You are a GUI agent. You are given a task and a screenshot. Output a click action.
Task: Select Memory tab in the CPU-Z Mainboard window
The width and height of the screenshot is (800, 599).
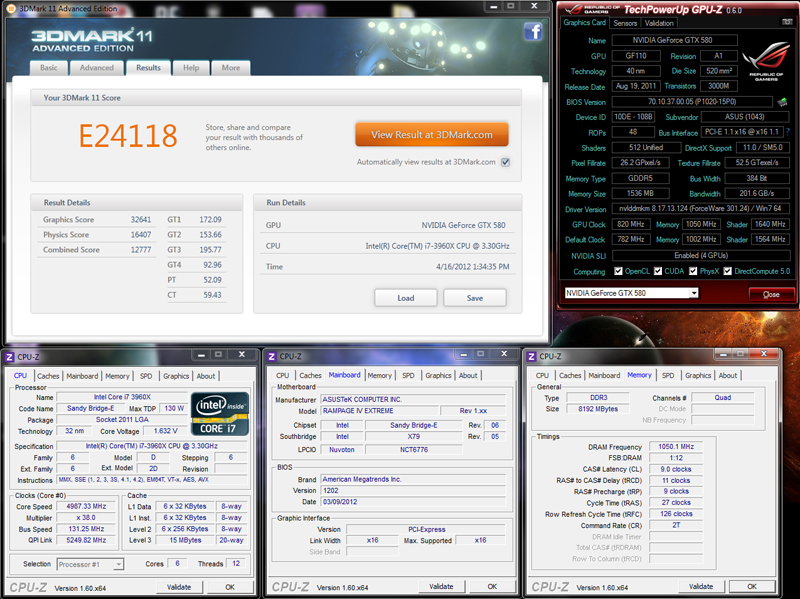380,376
